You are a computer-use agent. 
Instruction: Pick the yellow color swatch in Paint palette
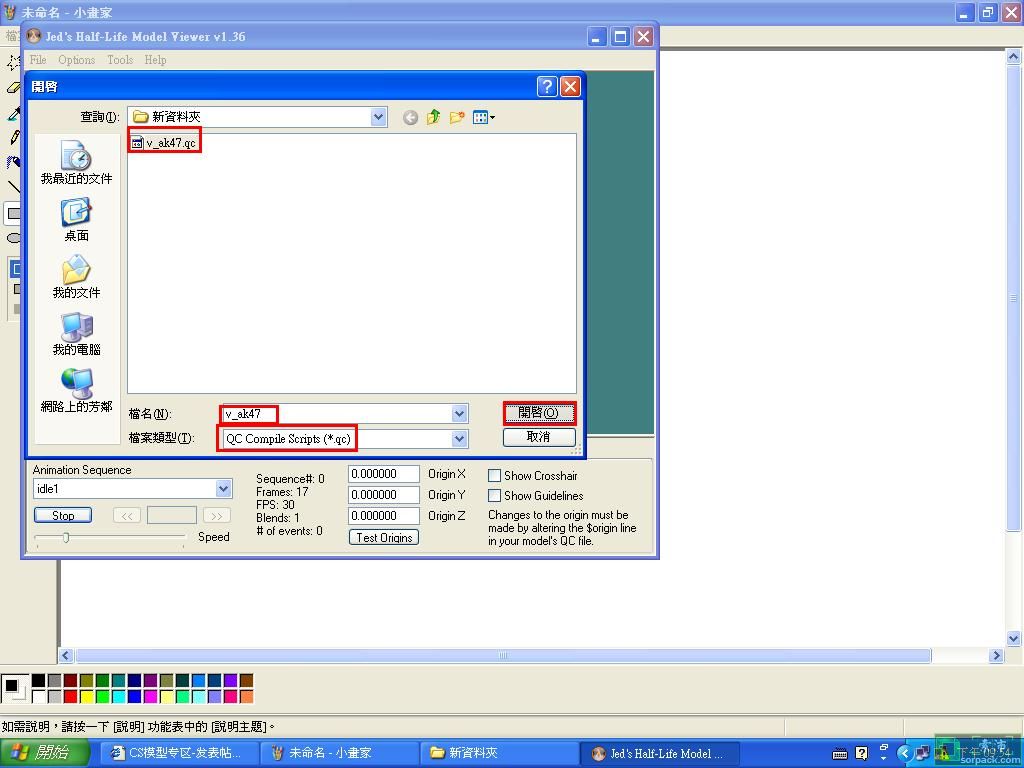pyautogui.click(x=86, y=697)
